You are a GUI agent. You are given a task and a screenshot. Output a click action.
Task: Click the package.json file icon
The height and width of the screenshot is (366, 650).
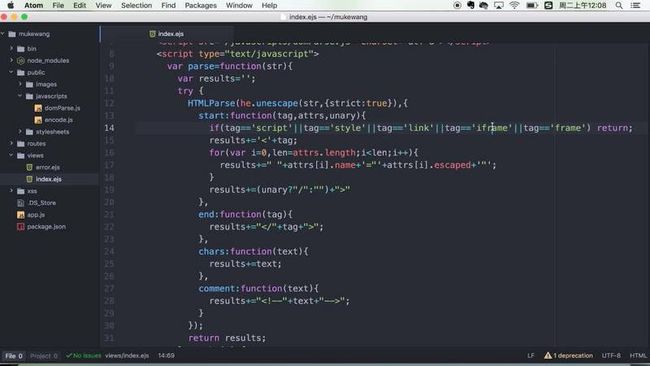pos(21,227)
